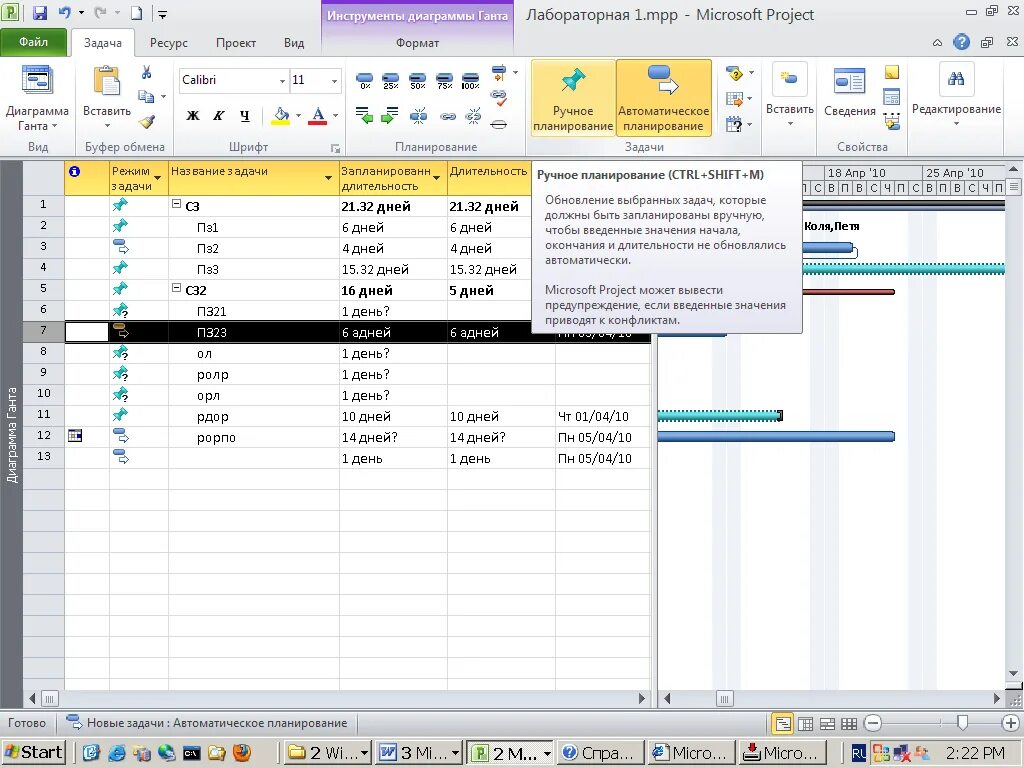Open help via the blue question mark
Screen dimensions: 1024x768
pos(961,42)
